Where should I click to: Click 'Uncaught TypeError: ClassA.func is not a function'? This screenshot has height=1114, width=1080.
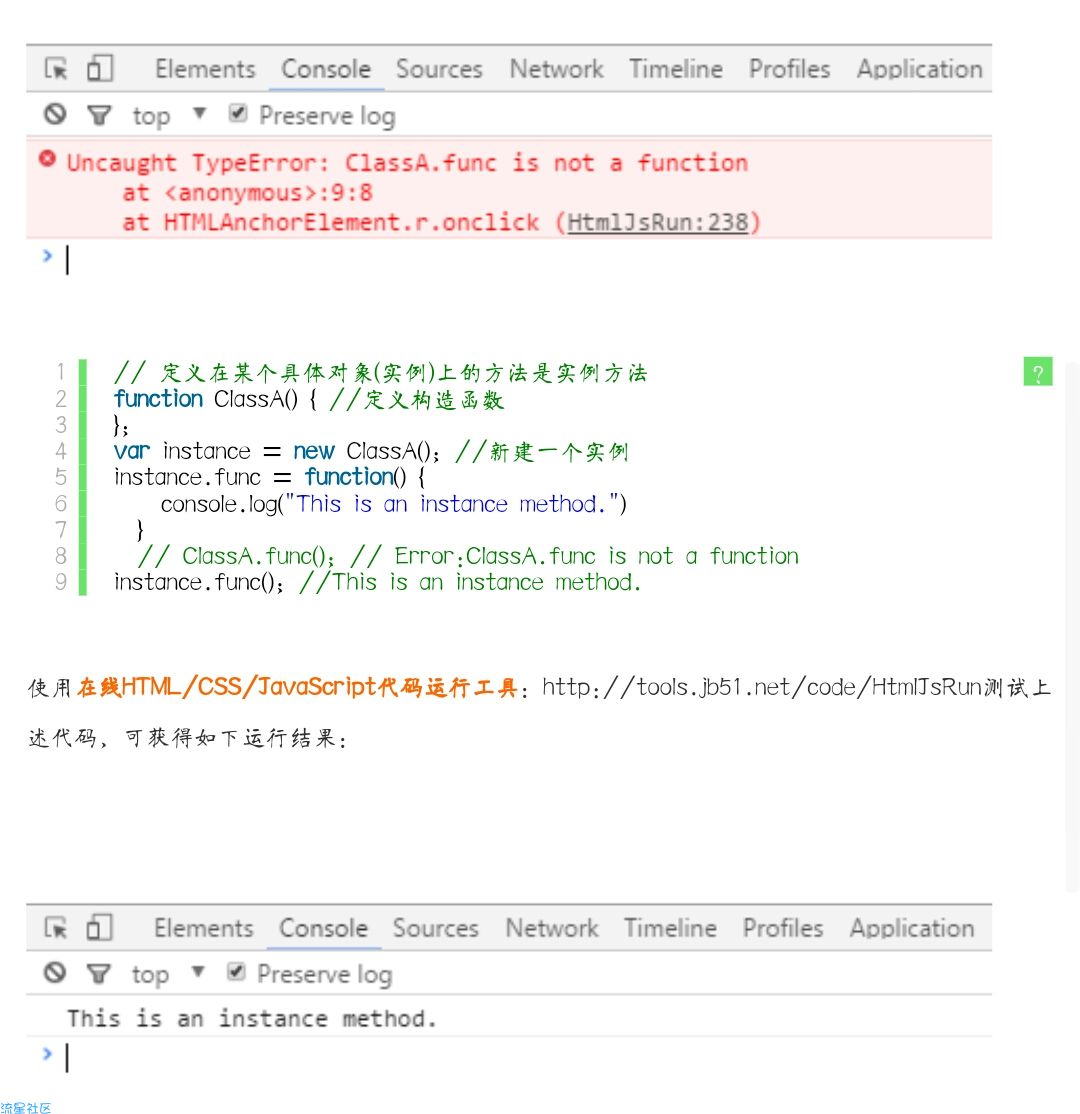coord(407,163)
